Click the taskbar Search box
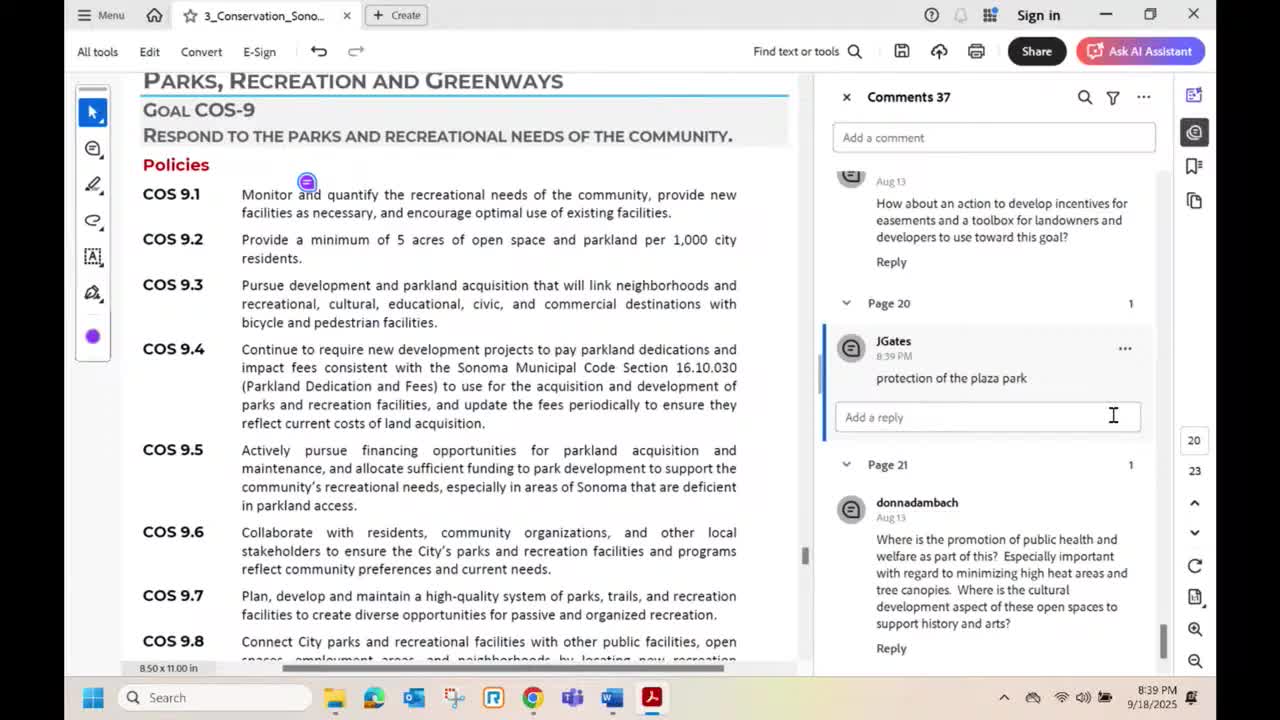This screenshot has width=1280, height=720. (214, 698)
